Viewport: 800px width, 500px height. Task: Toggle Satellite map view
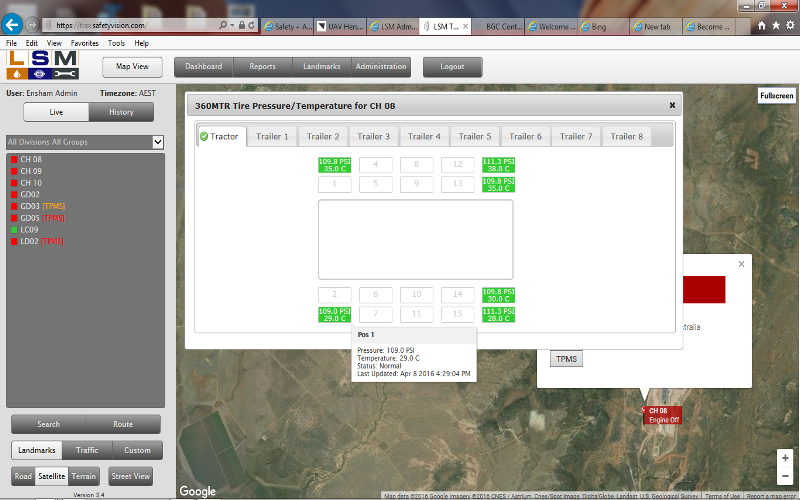pos(51,477)
